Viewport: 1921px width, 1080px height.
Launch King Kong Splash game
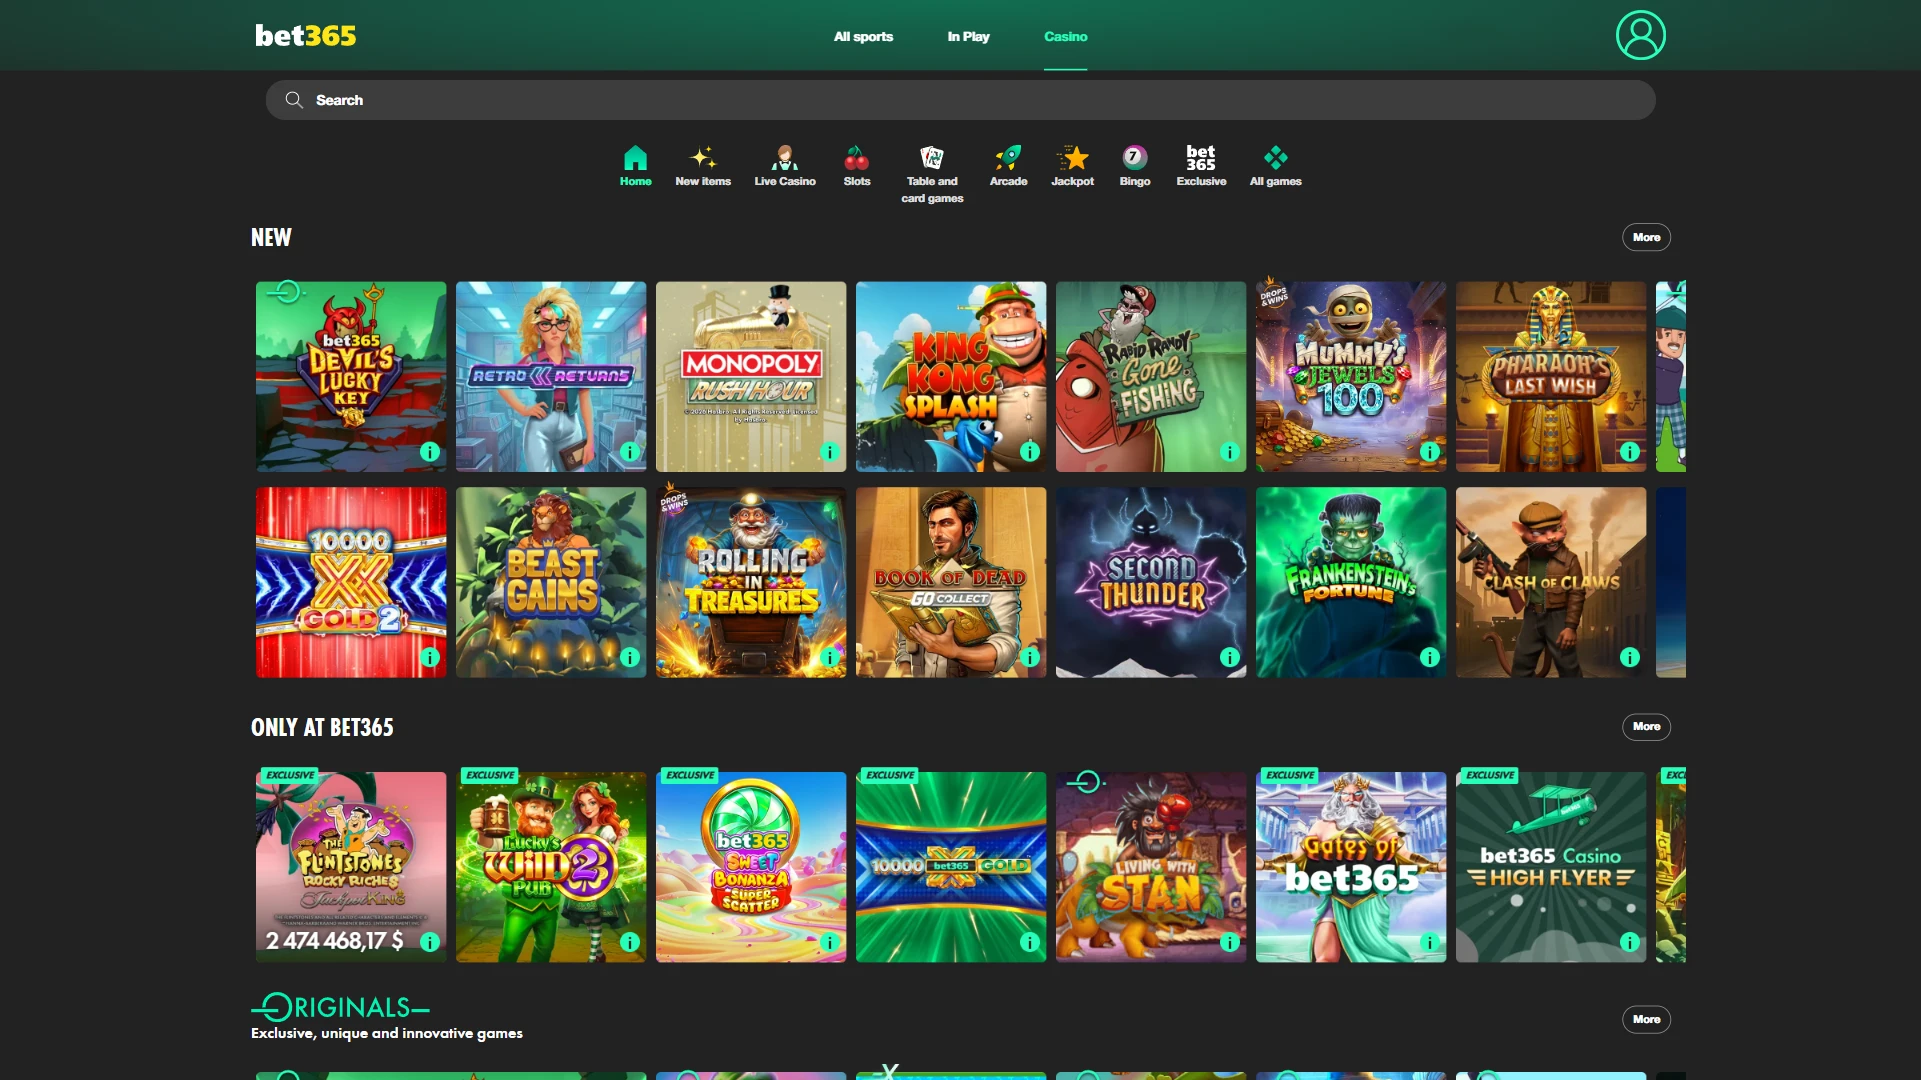[x=951, y=376]
